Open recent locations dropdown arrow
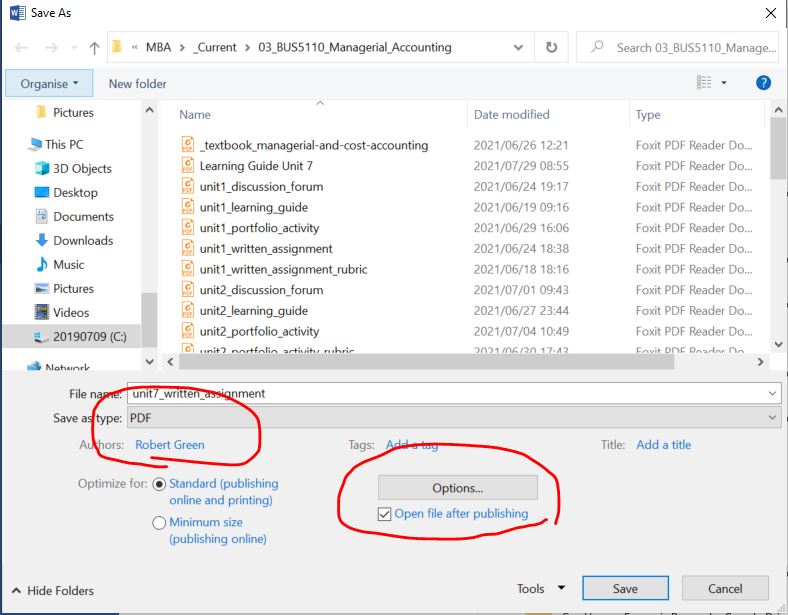The image size is (788, 615). pyautogui.click(x=74, y=48)
